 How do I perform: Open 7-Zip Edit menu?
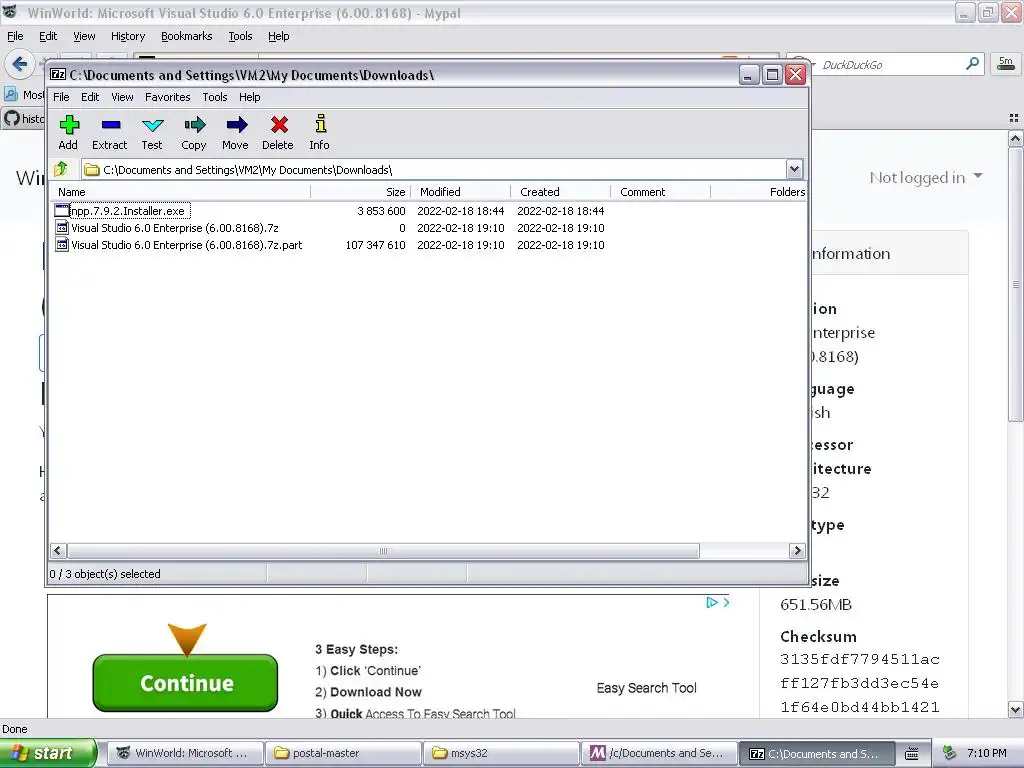pos(90,97)
